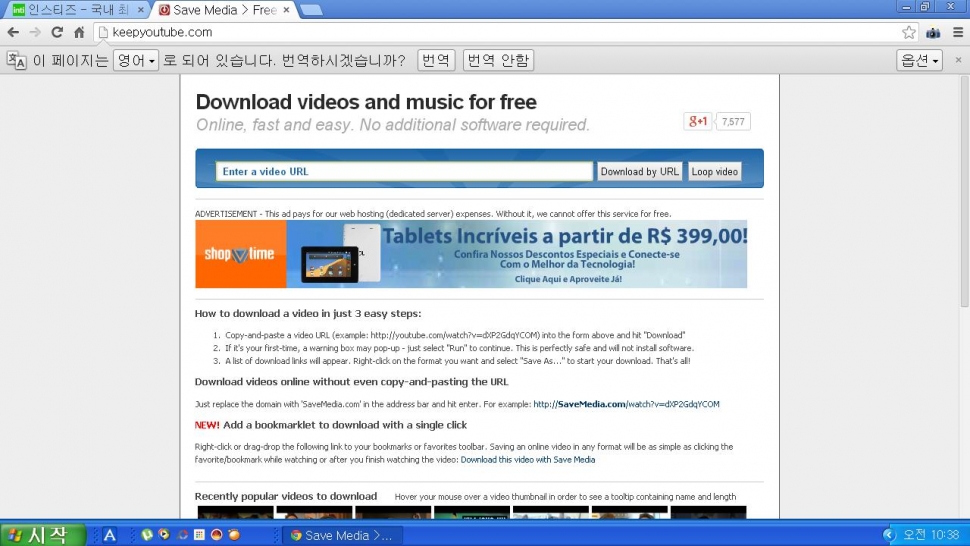Reload the page with the refresh icon
970x546 pixels.
pyautogui.click(x=57, y=32)
